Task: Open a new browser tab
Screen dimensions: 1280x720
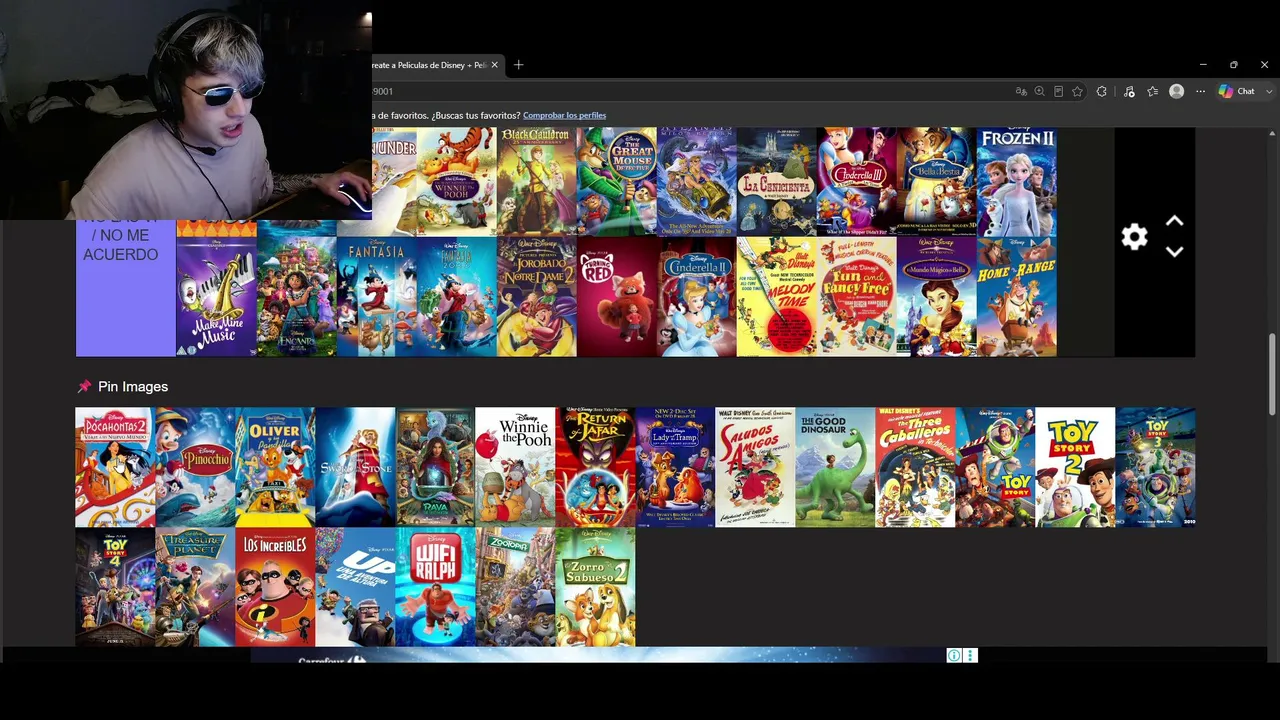Action: pos(518,65)
